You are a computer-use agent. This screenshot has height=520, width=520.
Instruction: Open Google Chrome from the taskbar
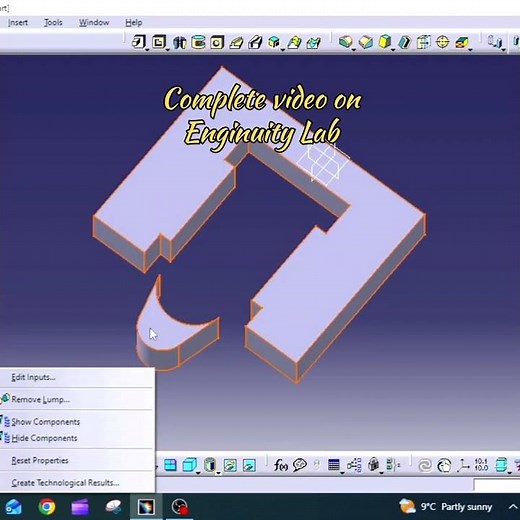(47, 507)
